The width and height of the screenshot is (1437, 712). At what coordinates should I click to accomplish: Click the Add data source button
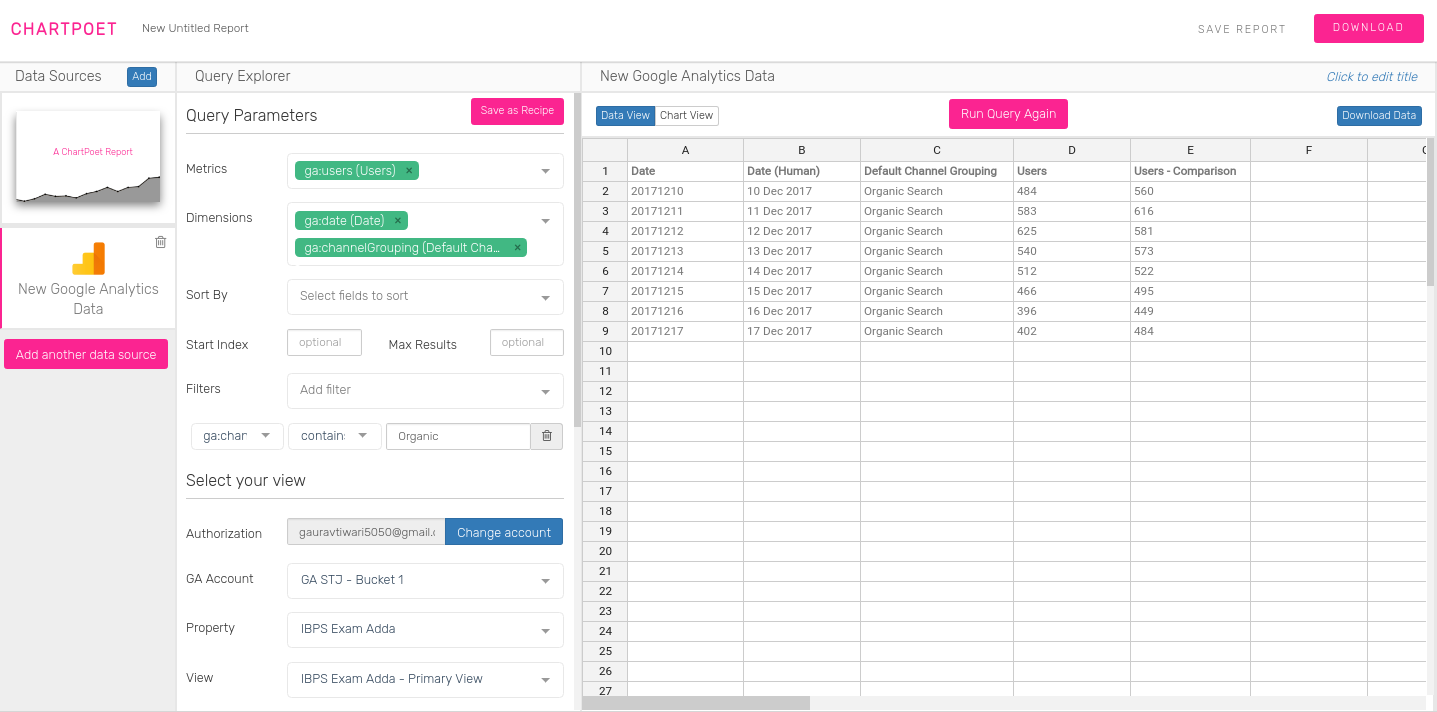(142, 77)
